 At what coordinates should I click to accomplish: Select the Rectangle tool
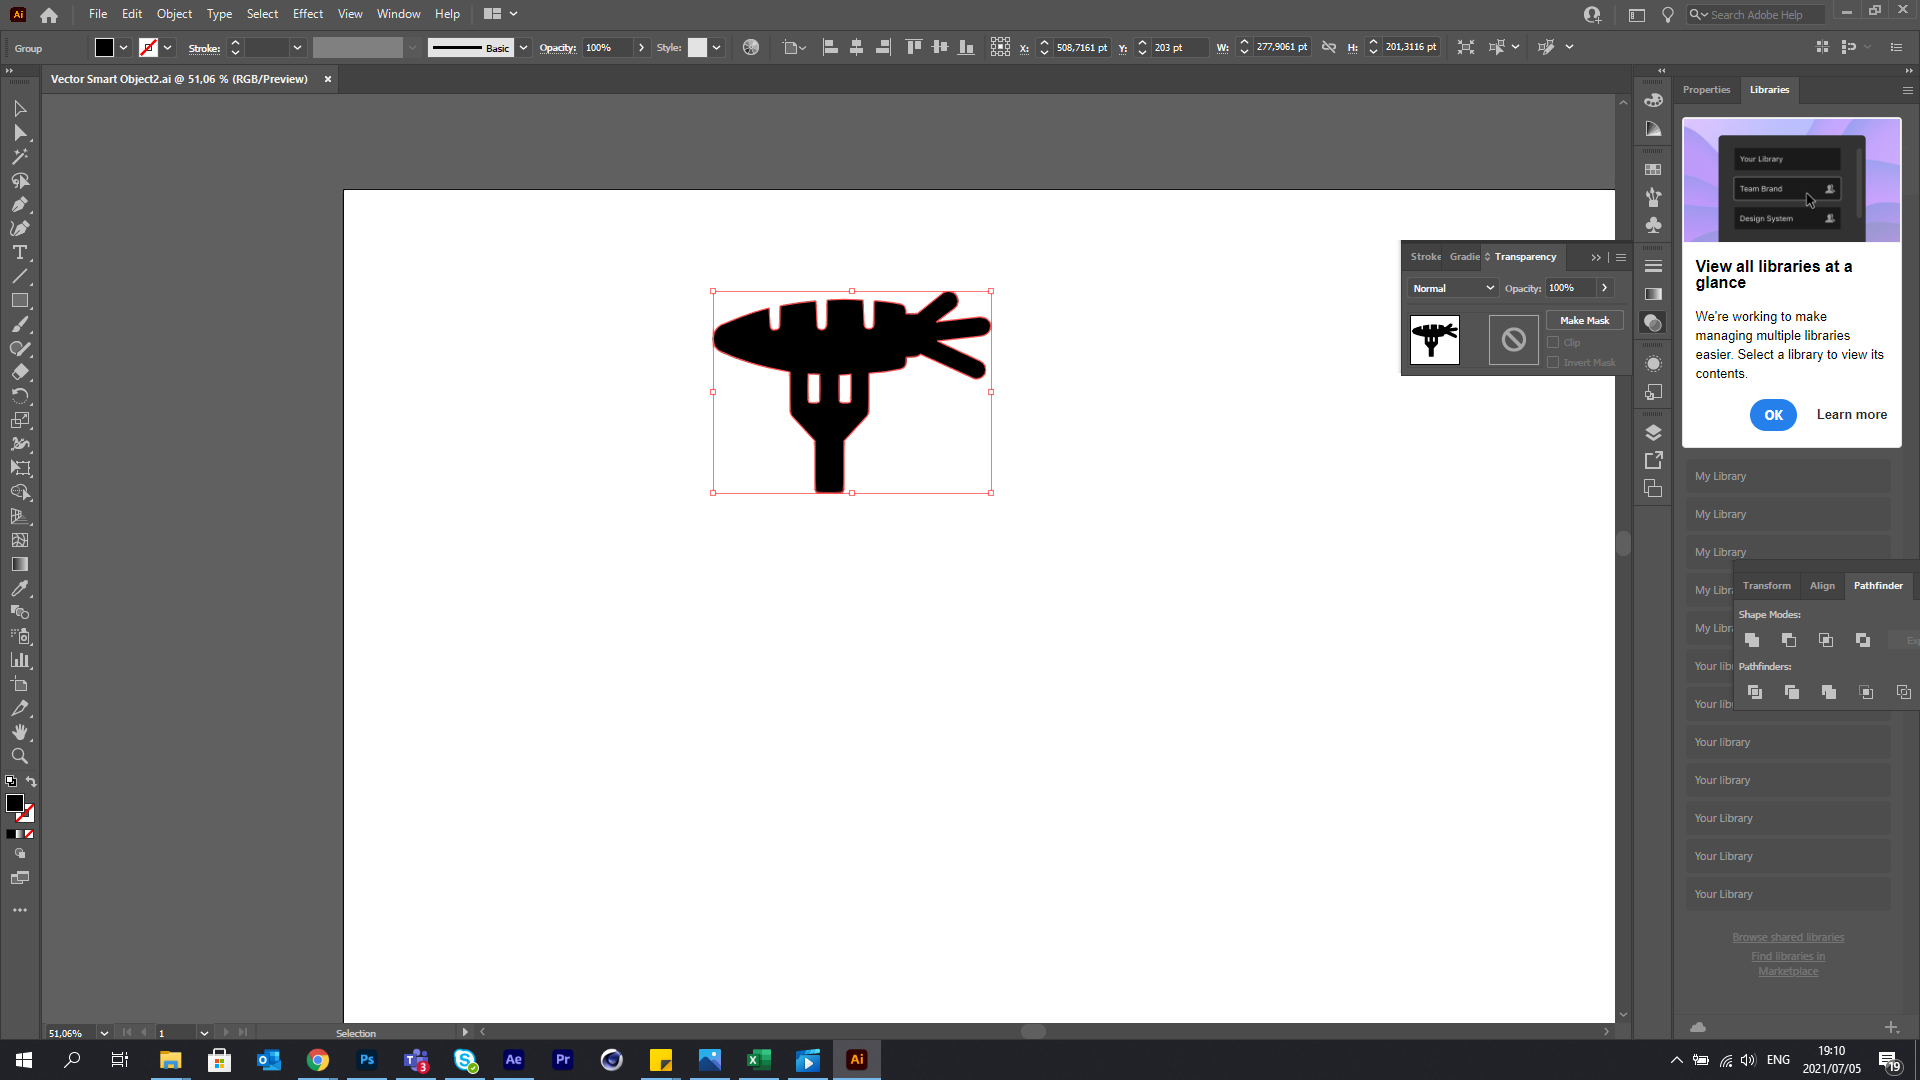point(19,300)
